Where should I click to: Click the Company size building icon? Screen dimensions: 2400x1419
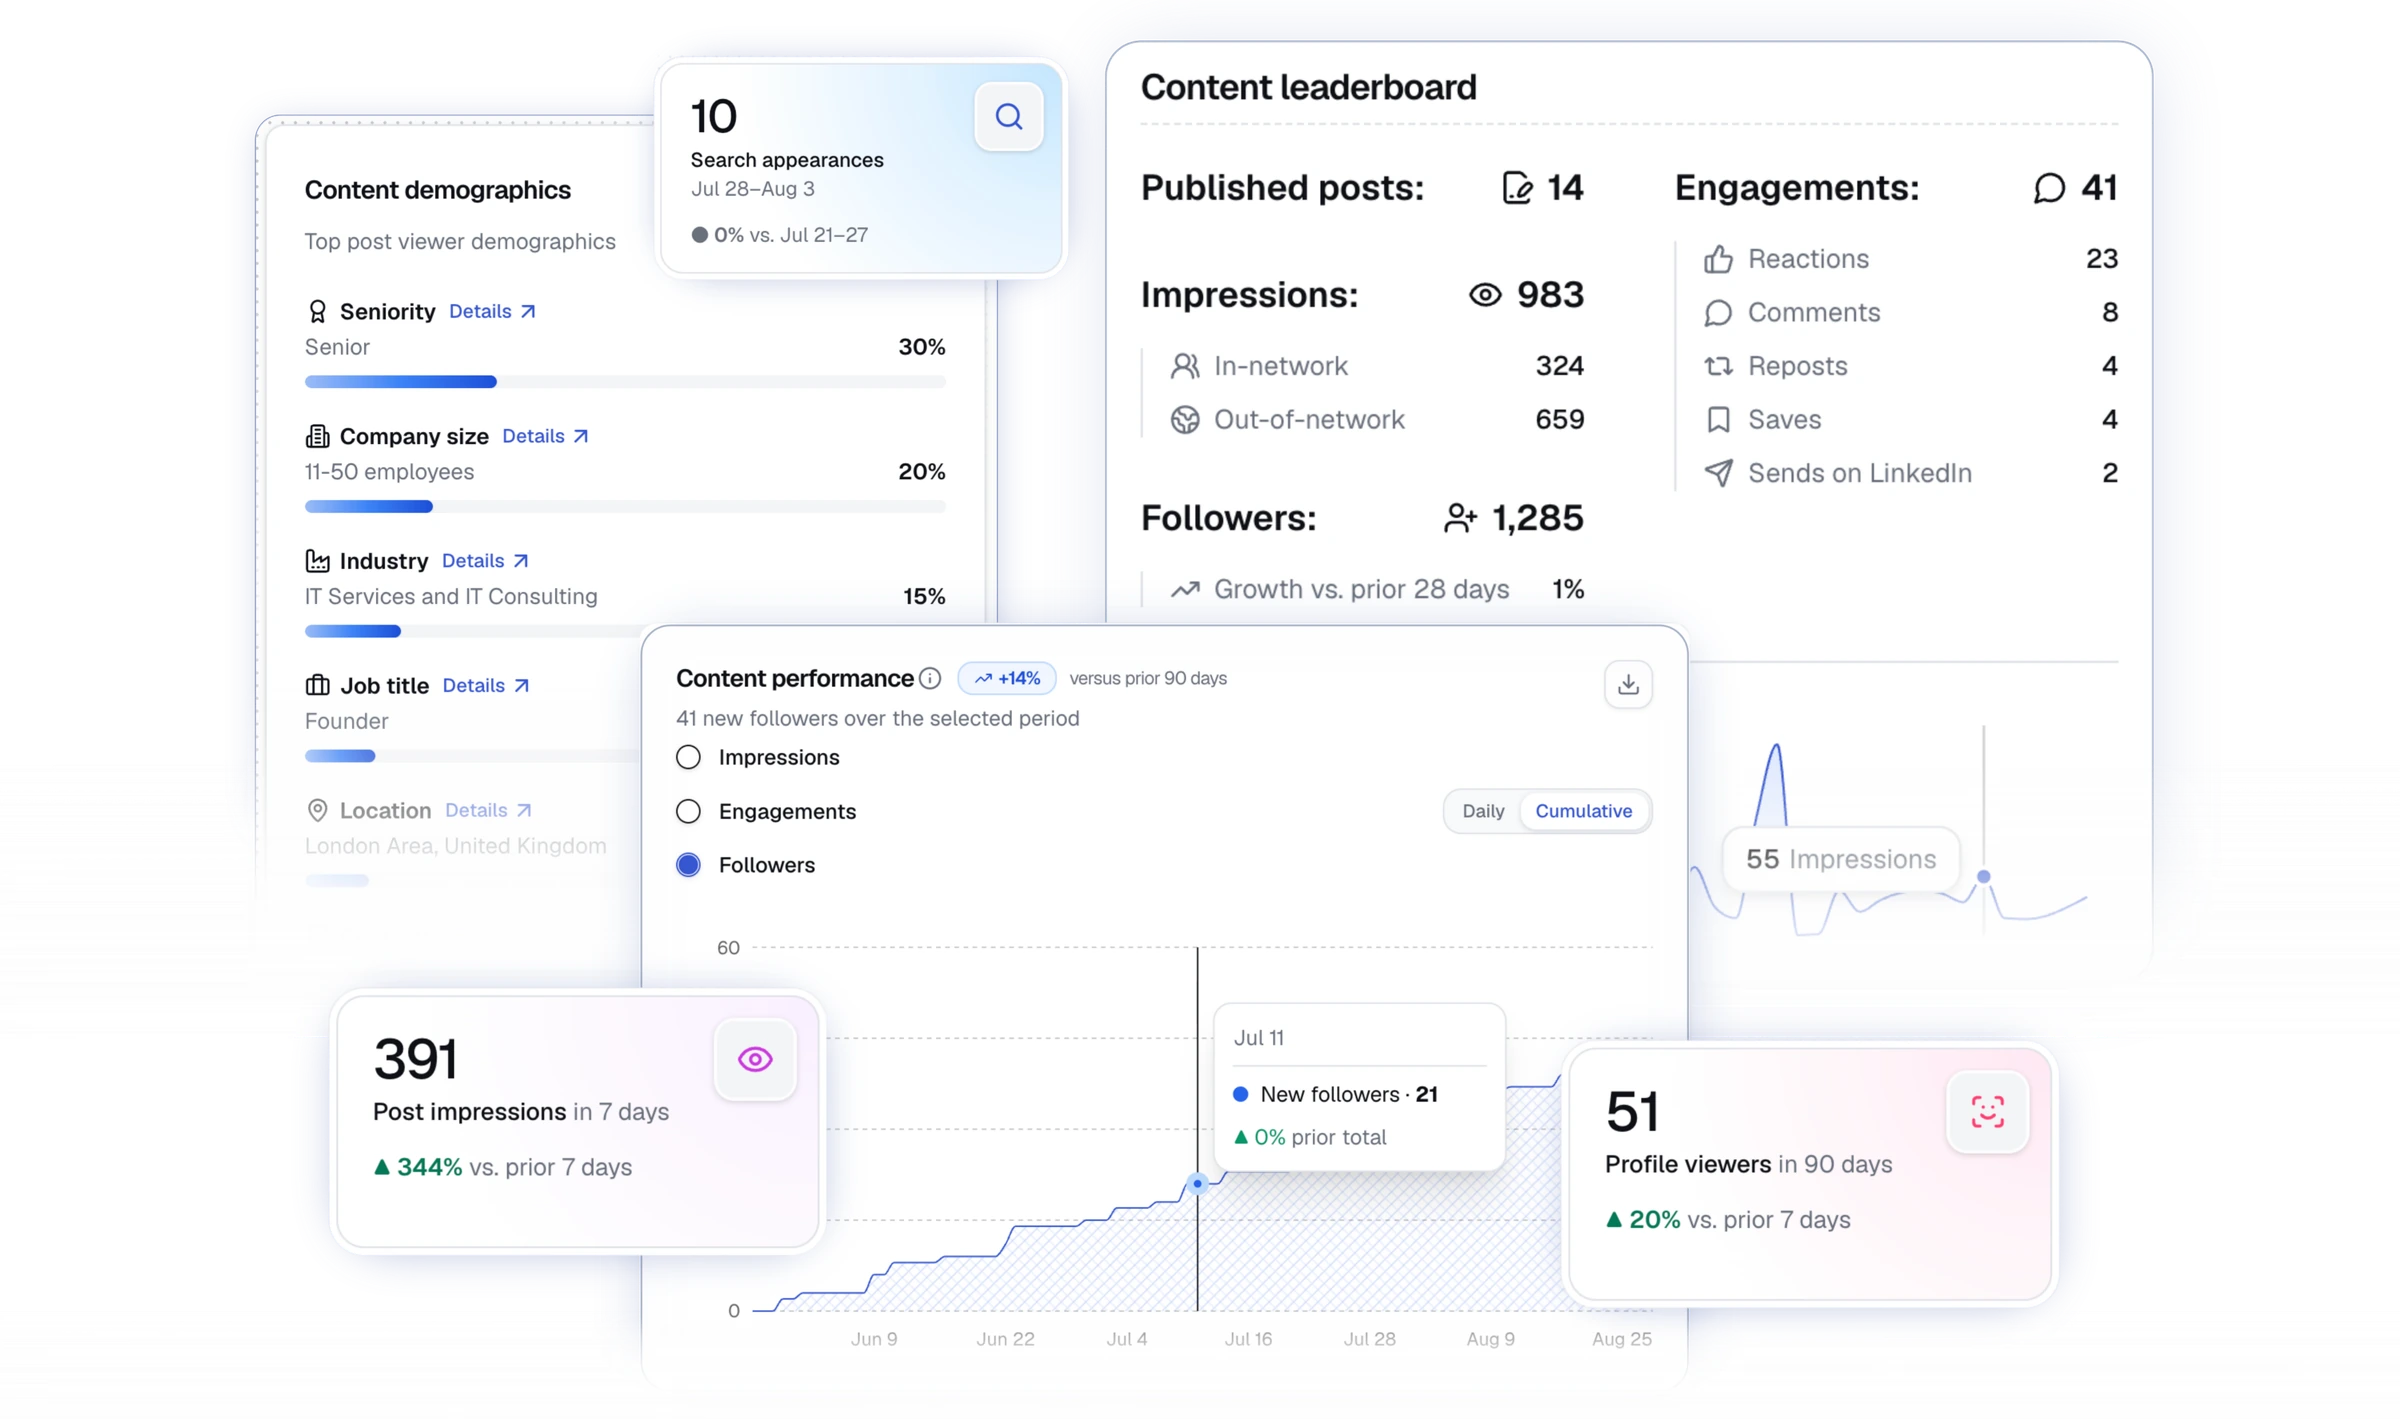click(x=317, y=436)
